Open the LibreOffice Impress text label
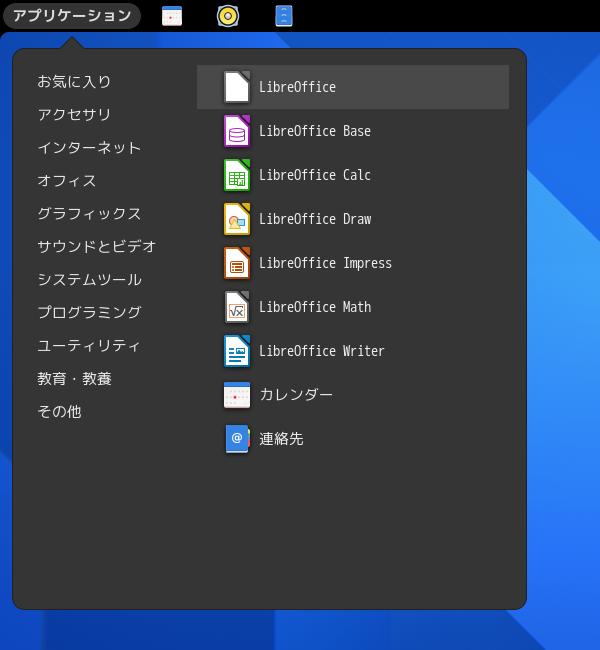600x650 pixels. pyautogui.click(x=326, y=263)
